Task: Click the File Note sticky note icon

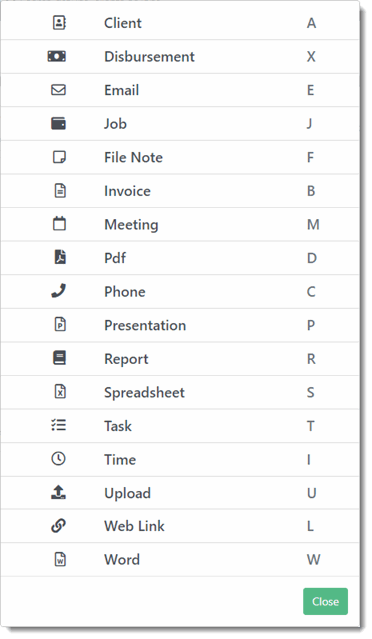Action: click(x=59, y=157)
